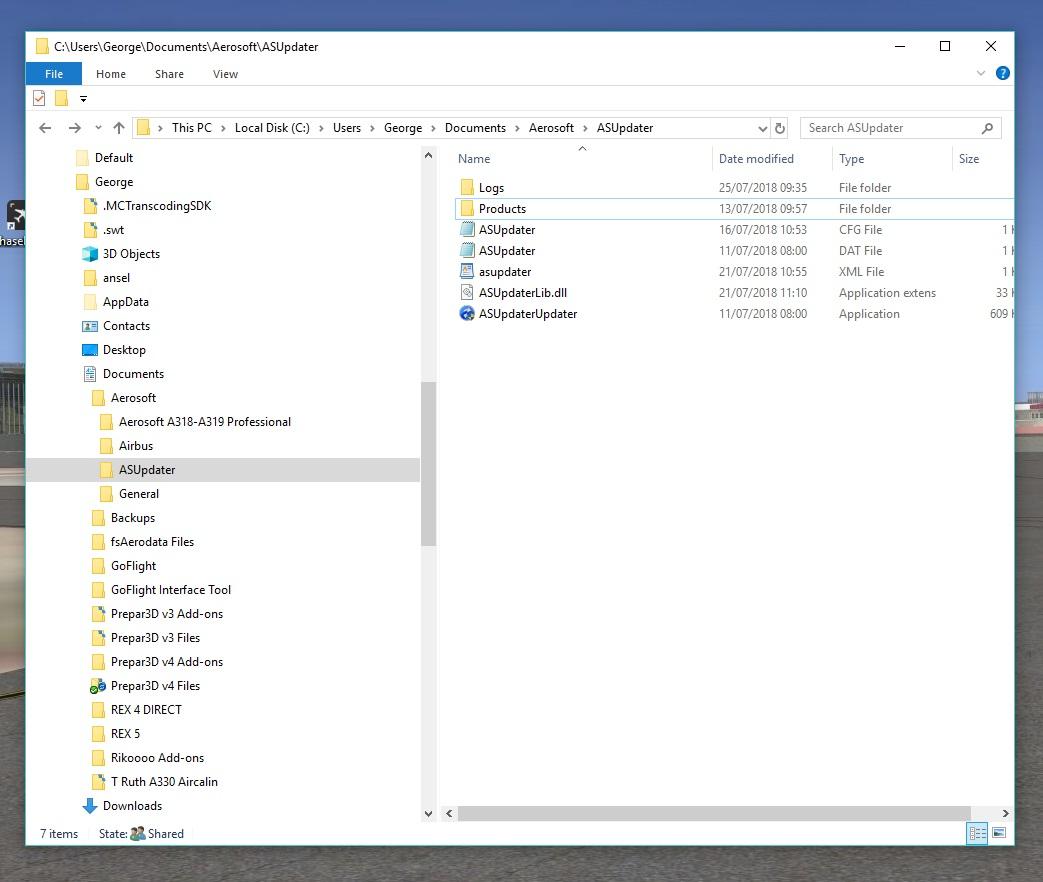Switch to the Share ribbon tab

[x=169, y=74]
